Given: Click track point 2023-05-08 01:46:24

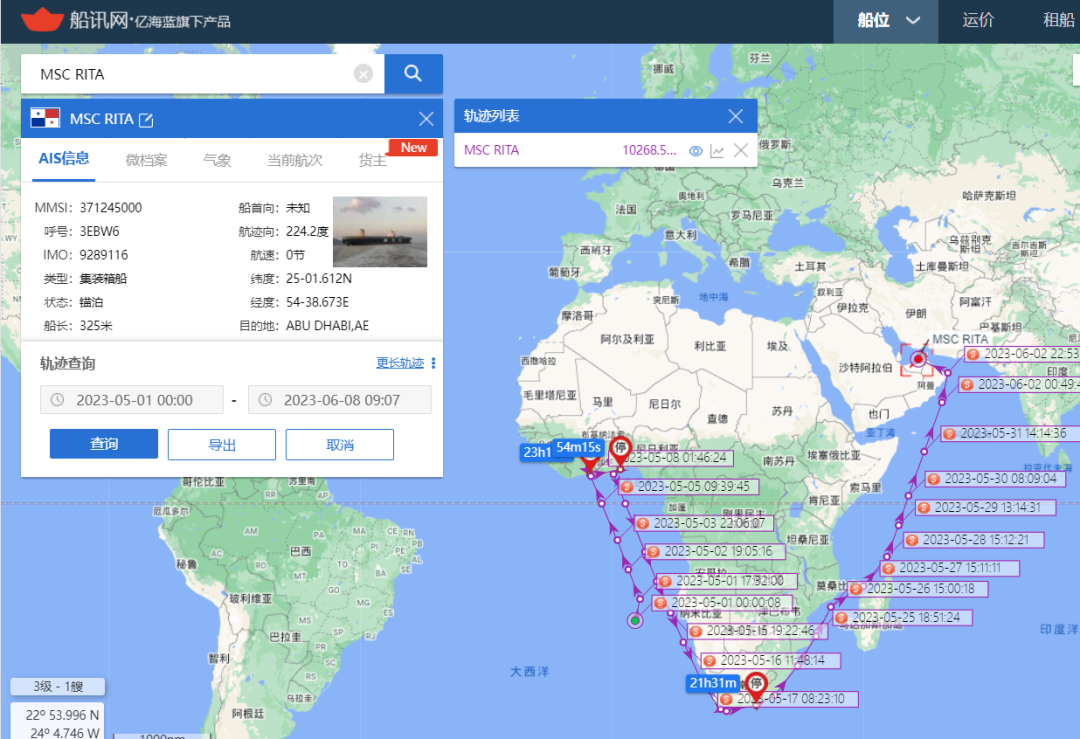Looking at the screenshot, I should [x=672, y=458].
